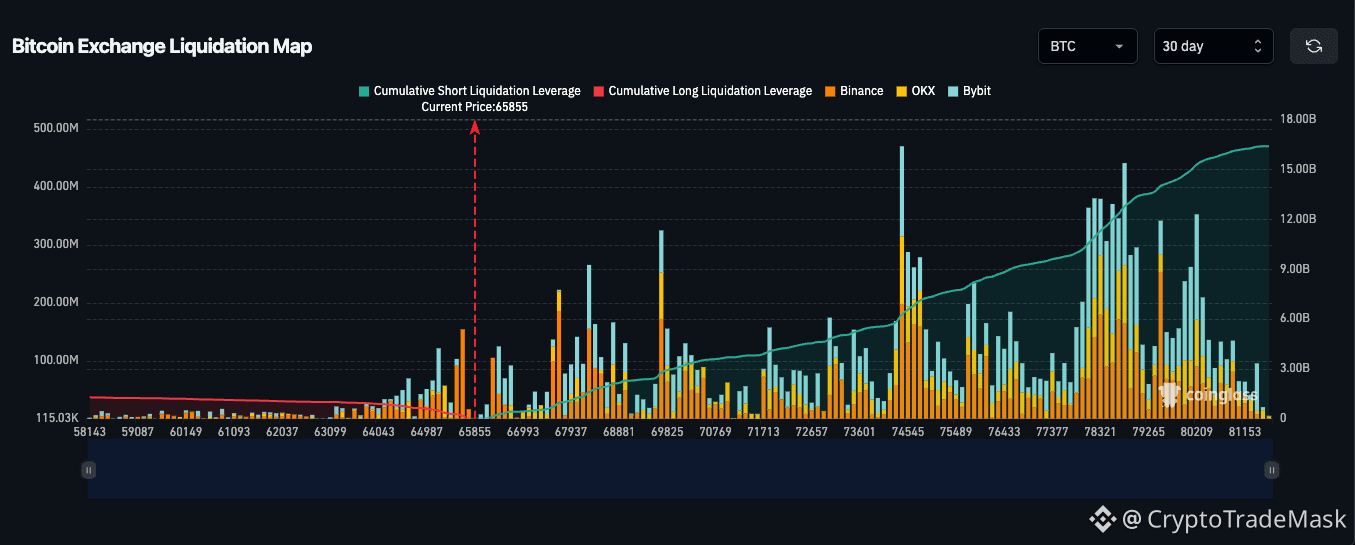Click the tallest bar near 74545
Screen dimensions: 1355x545
(902, 282)
